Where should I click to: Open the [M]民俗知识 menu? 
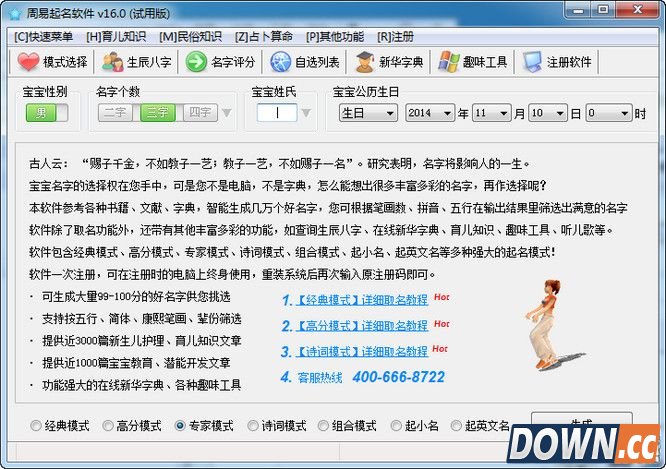(x=190, y=37)
